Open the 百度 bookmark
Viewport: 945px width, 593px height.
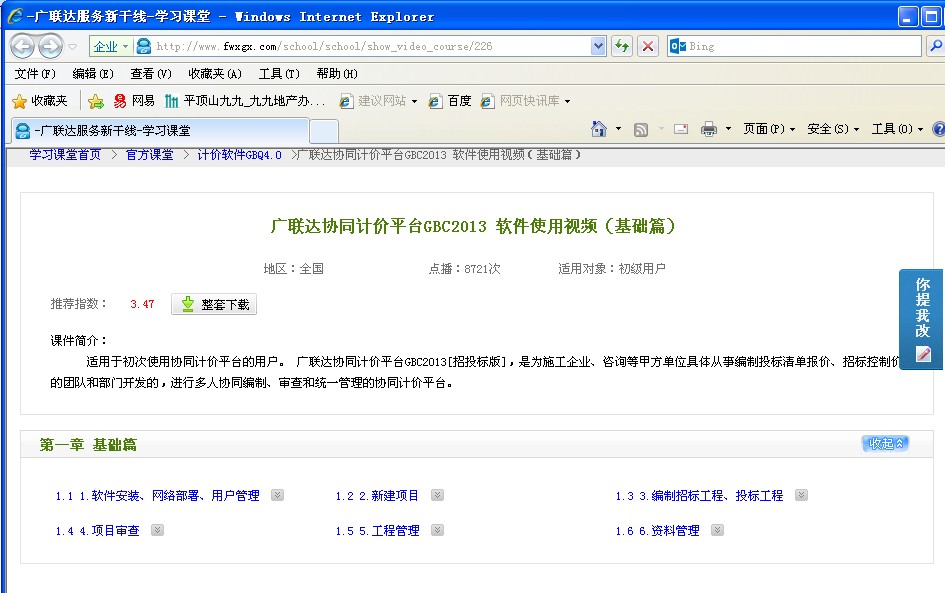[450, 101]
